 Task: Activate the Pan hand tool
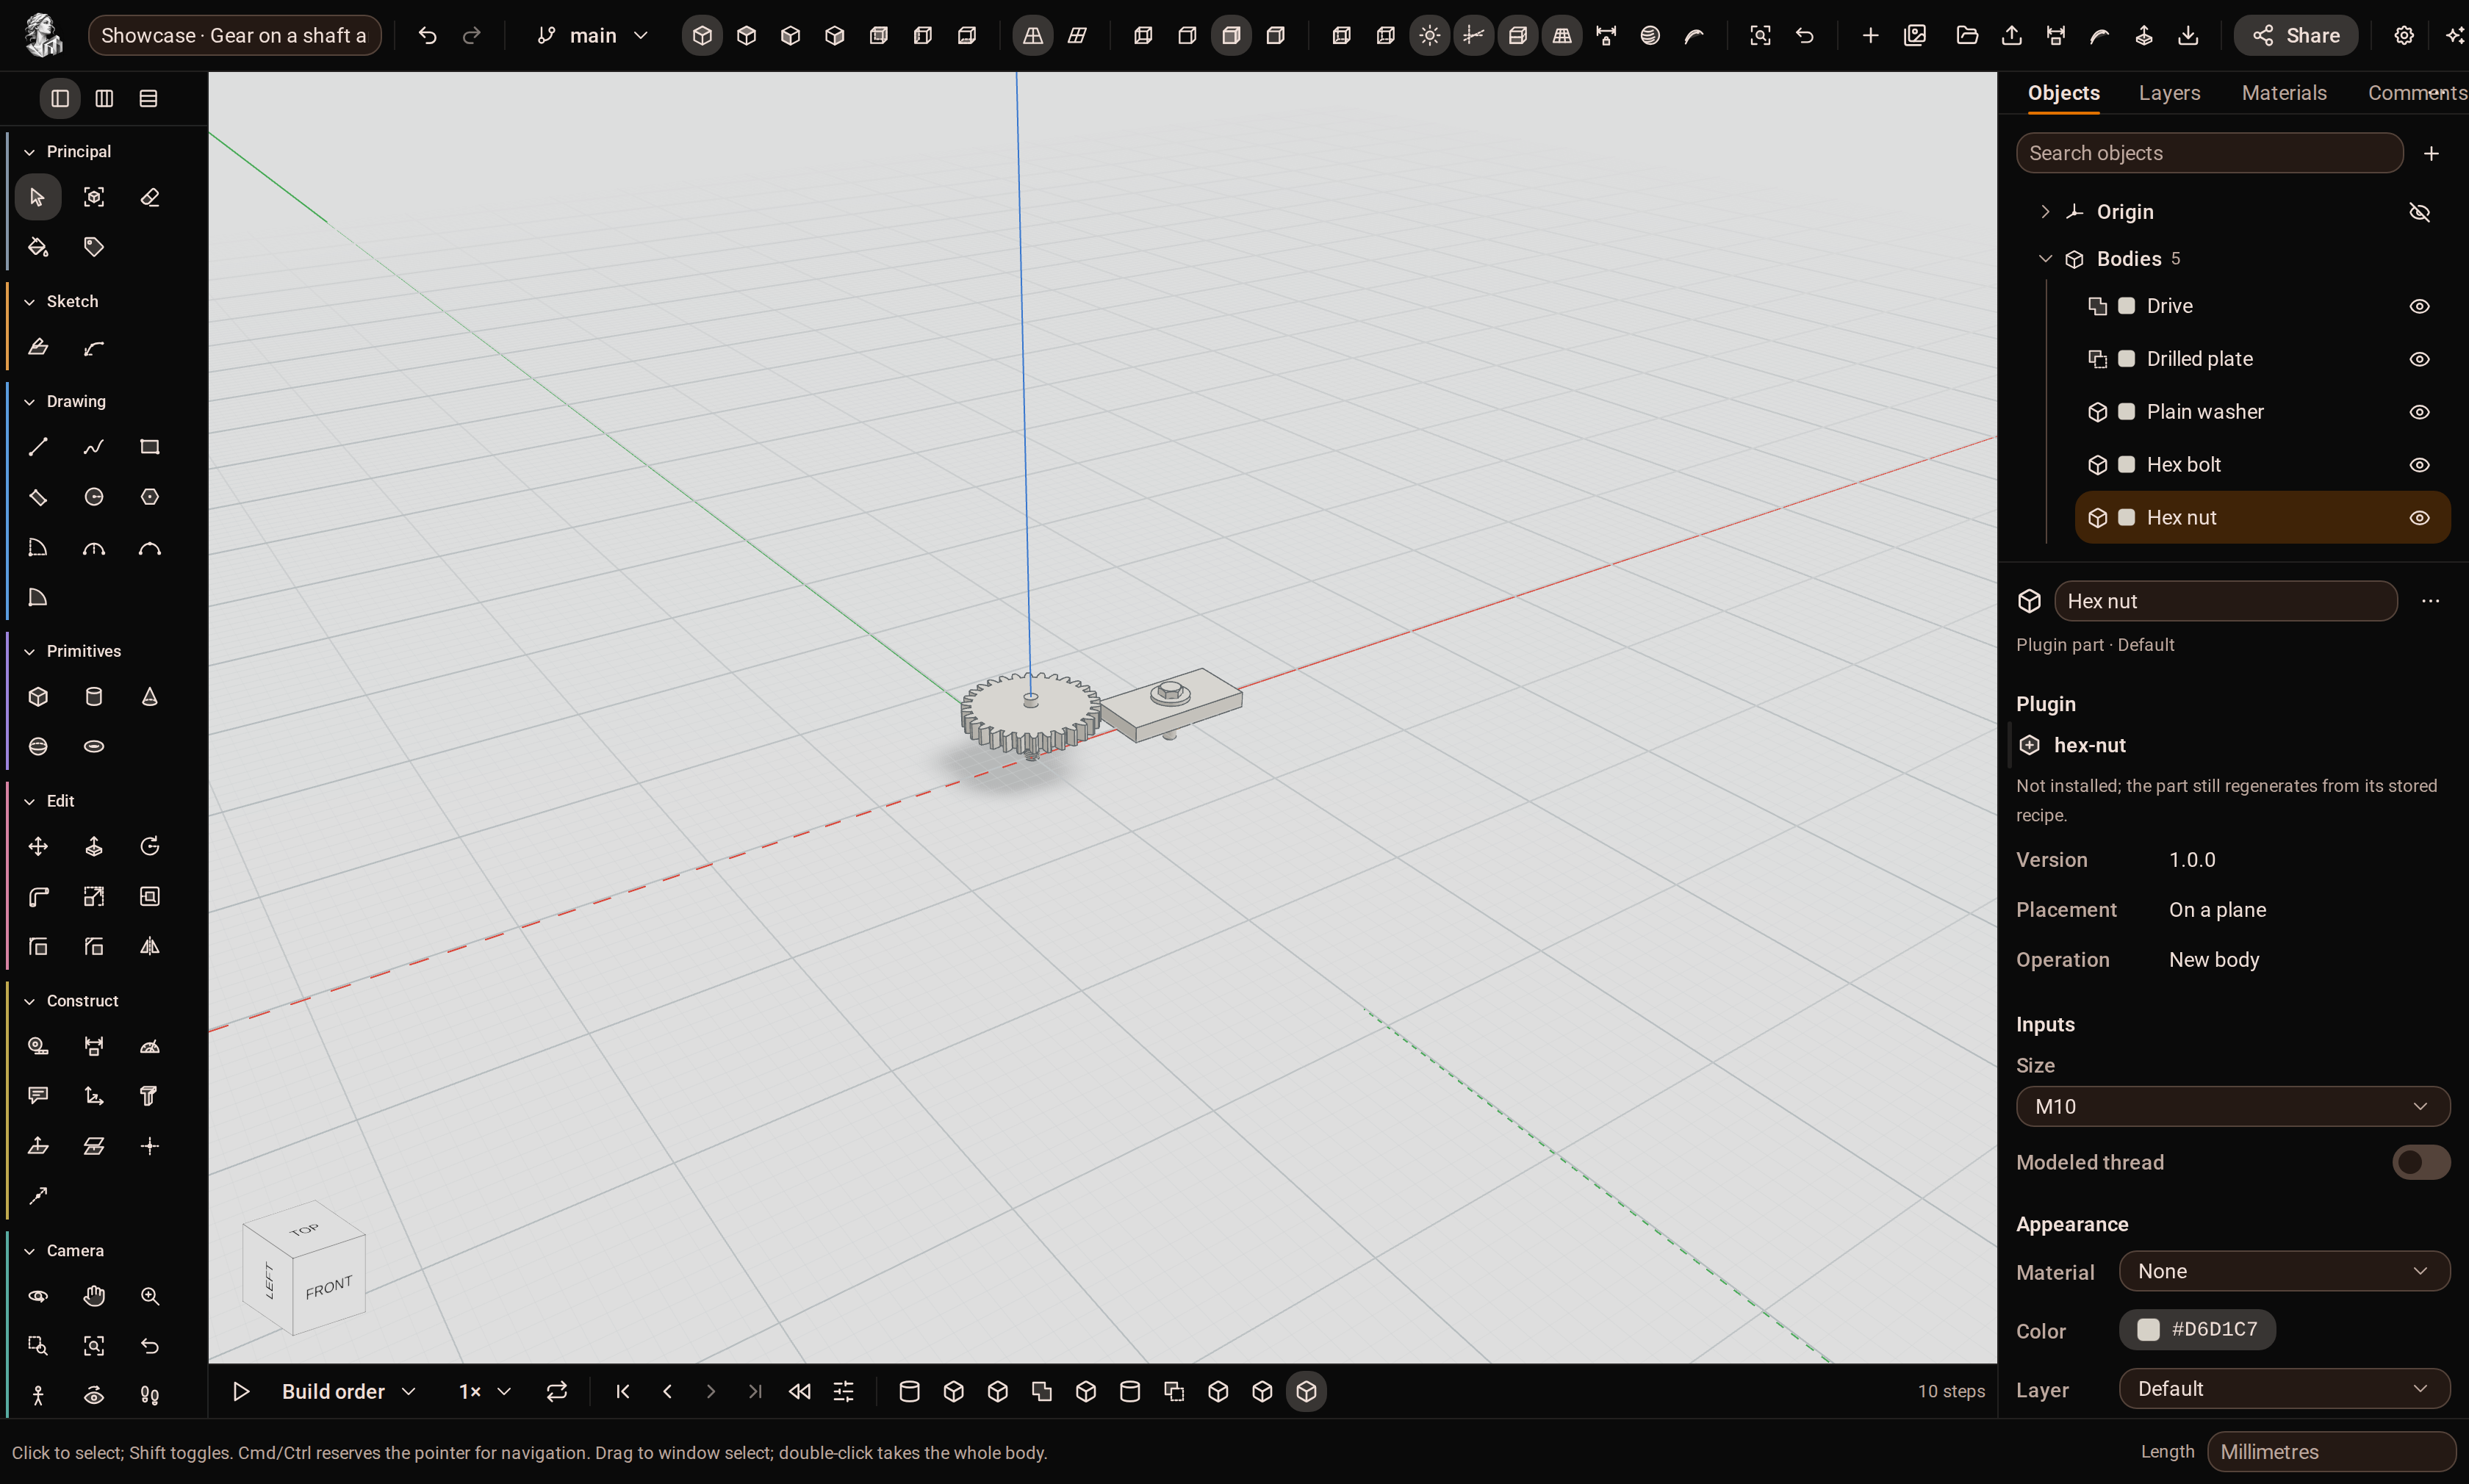[94, 1297]
